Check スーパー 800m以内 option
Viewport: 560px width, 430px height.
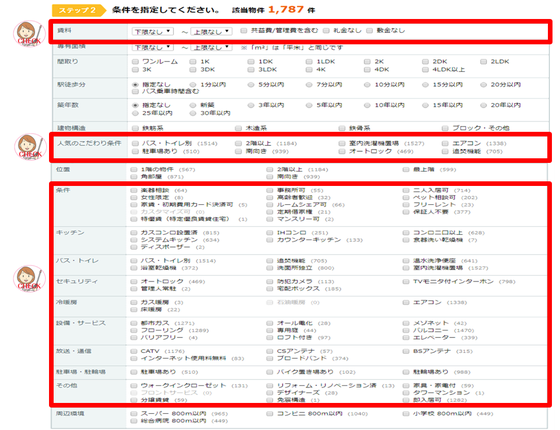click(x=134, y=414)
